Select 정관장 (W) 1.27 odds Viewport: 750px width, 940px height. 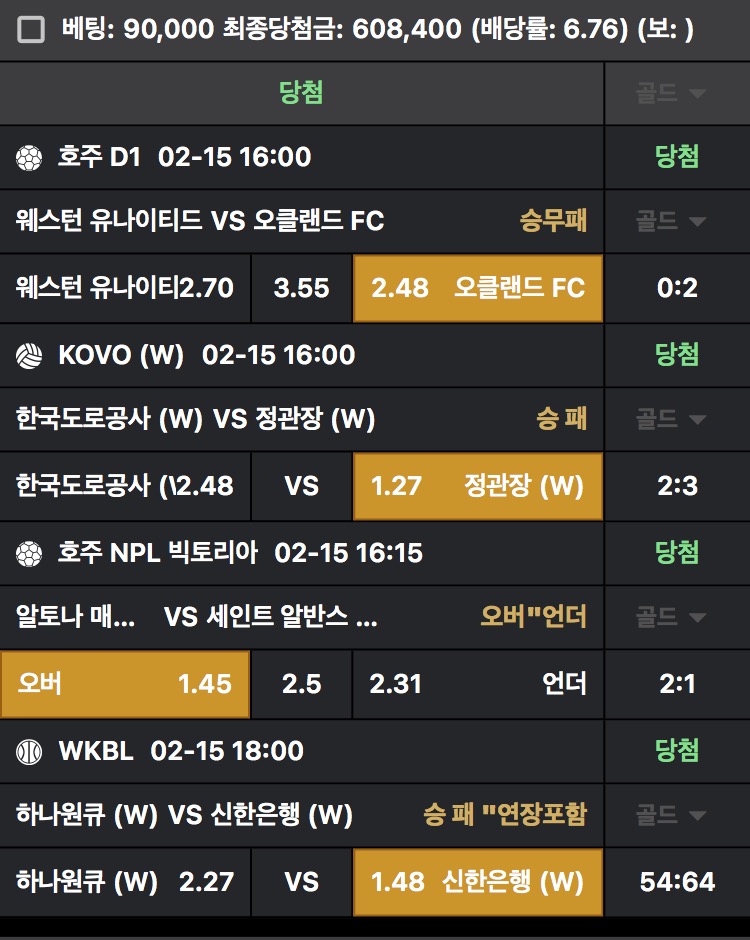[x=478, y=486]
